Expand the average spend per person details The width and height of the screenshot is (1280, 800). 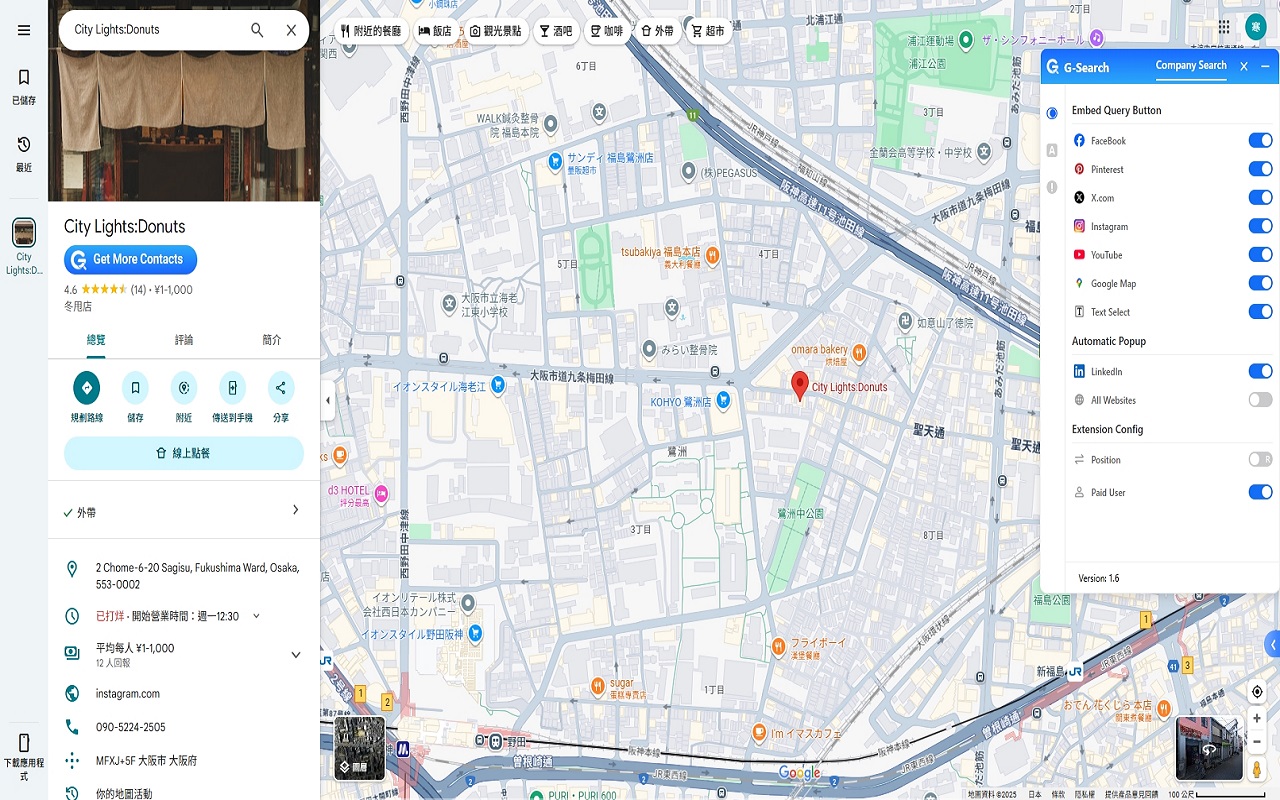(295, 654)
